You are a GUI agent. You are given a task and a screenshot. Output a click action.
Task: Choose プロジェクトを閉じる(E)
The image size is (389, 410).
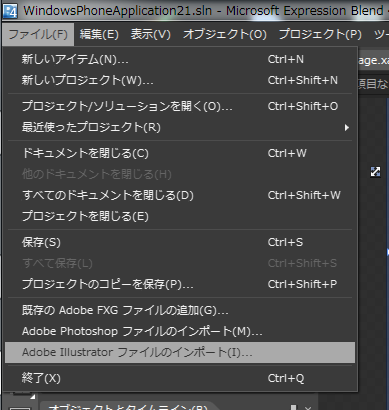pyautogui.click(x=180, y=216)
